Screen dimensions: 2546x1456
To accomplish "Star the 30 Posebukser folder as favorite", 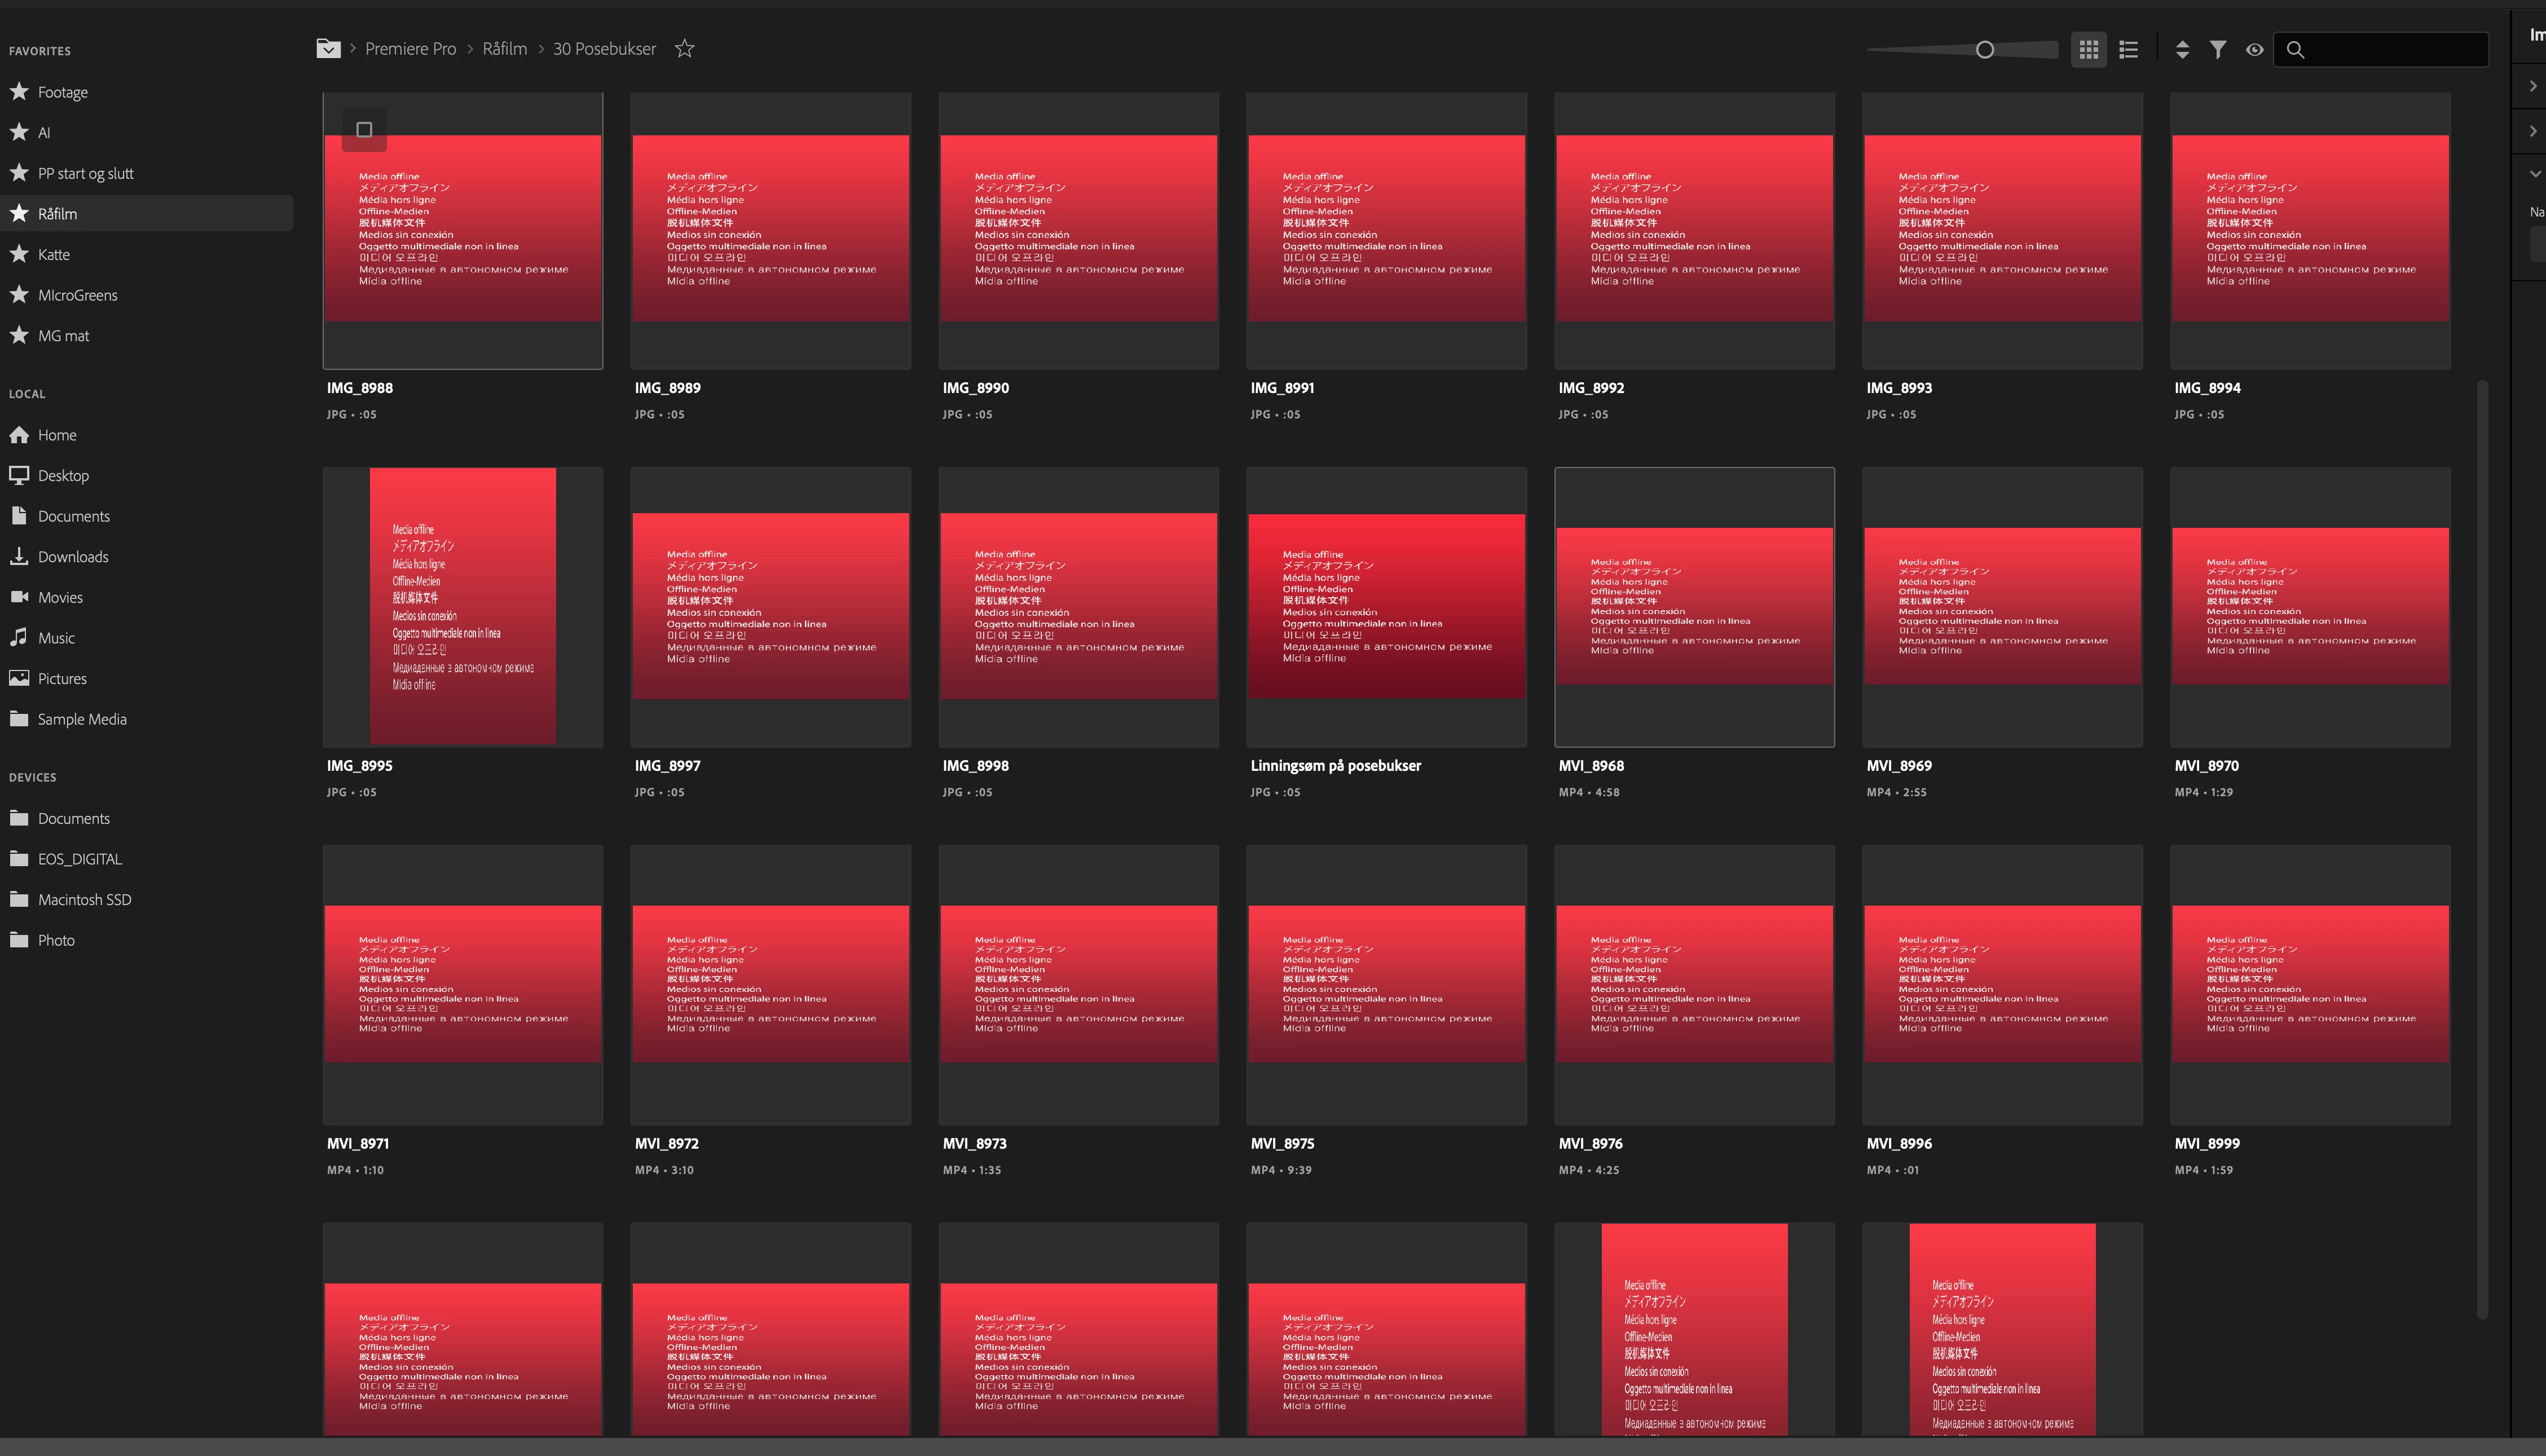I will 684,48.
